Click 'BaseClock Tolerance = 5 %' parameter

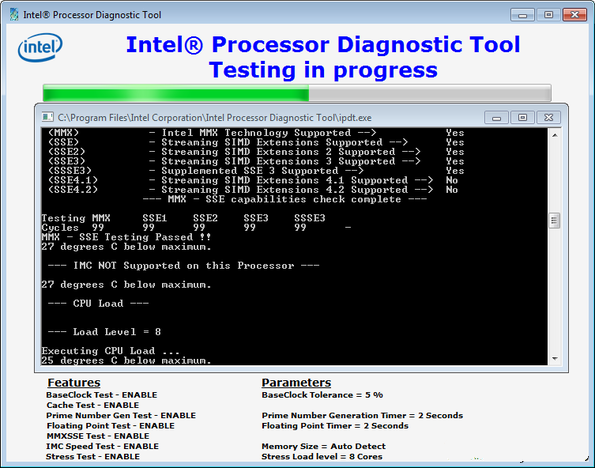tap(322, 395)
